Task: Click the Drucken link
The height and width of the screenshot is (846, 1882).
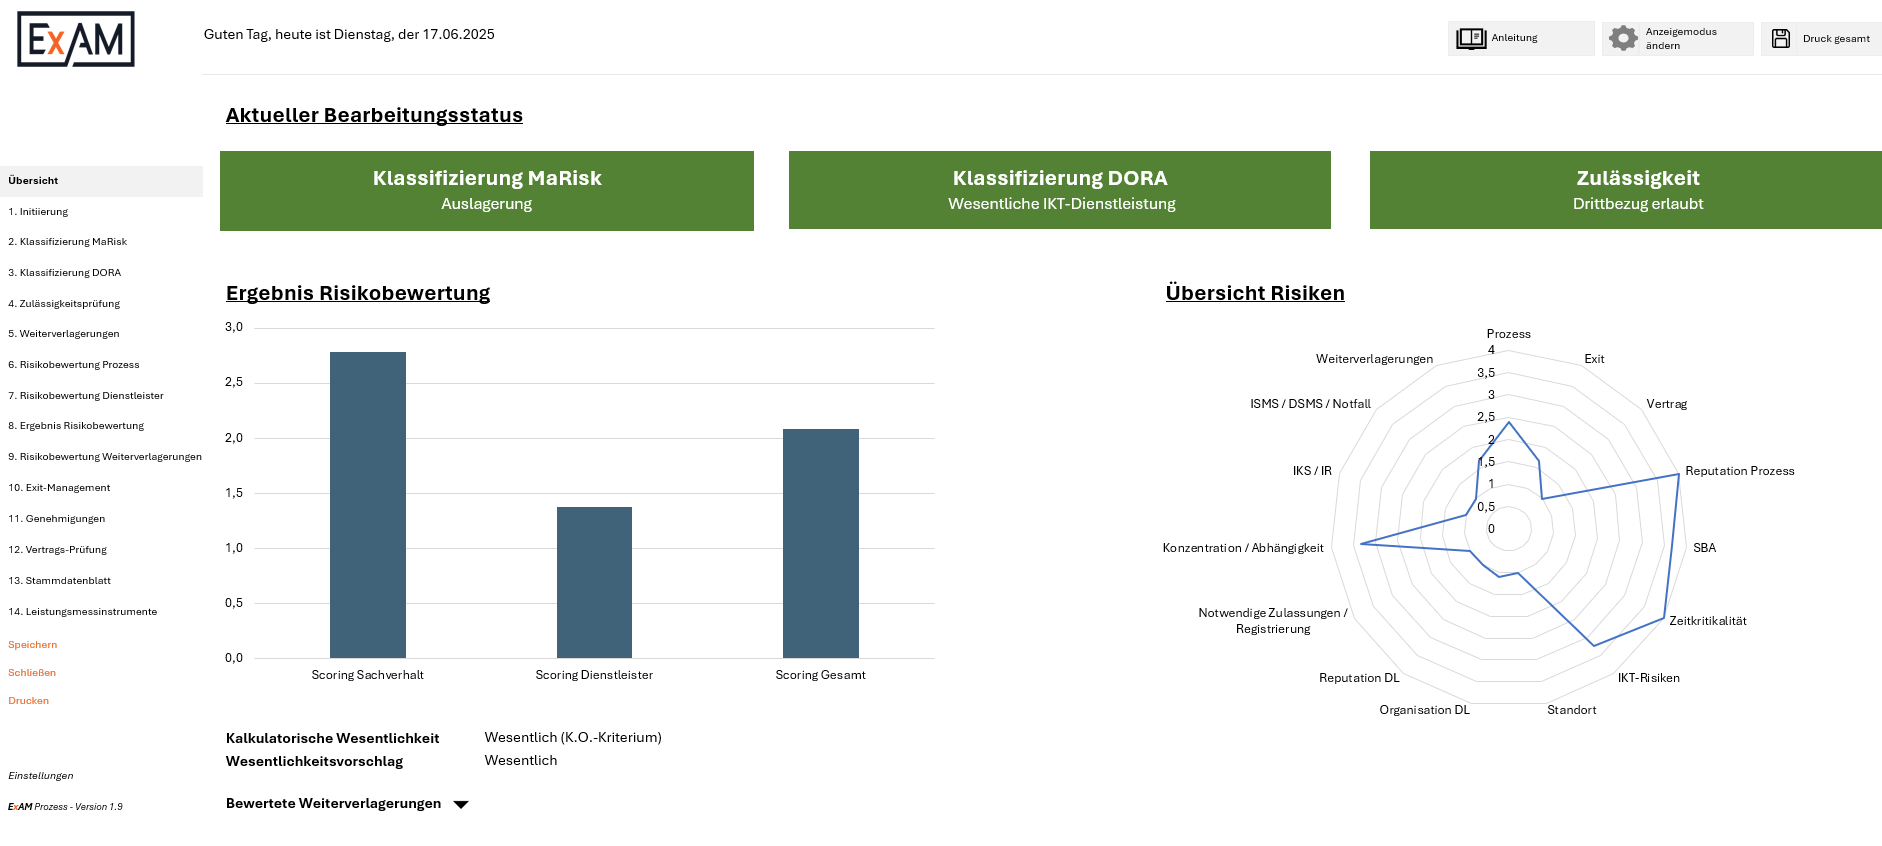Action: click(x=29, y=701)
